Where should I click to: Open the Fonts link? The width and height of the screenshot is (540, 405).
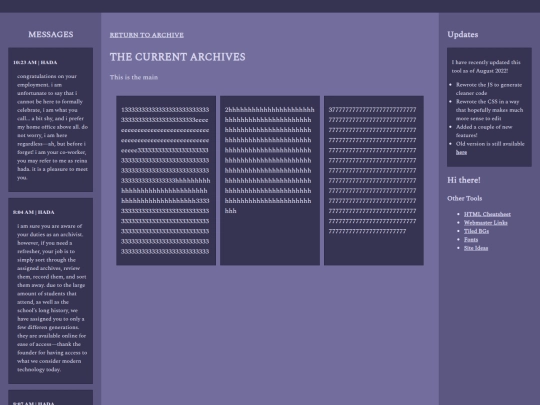pos(471,239)
